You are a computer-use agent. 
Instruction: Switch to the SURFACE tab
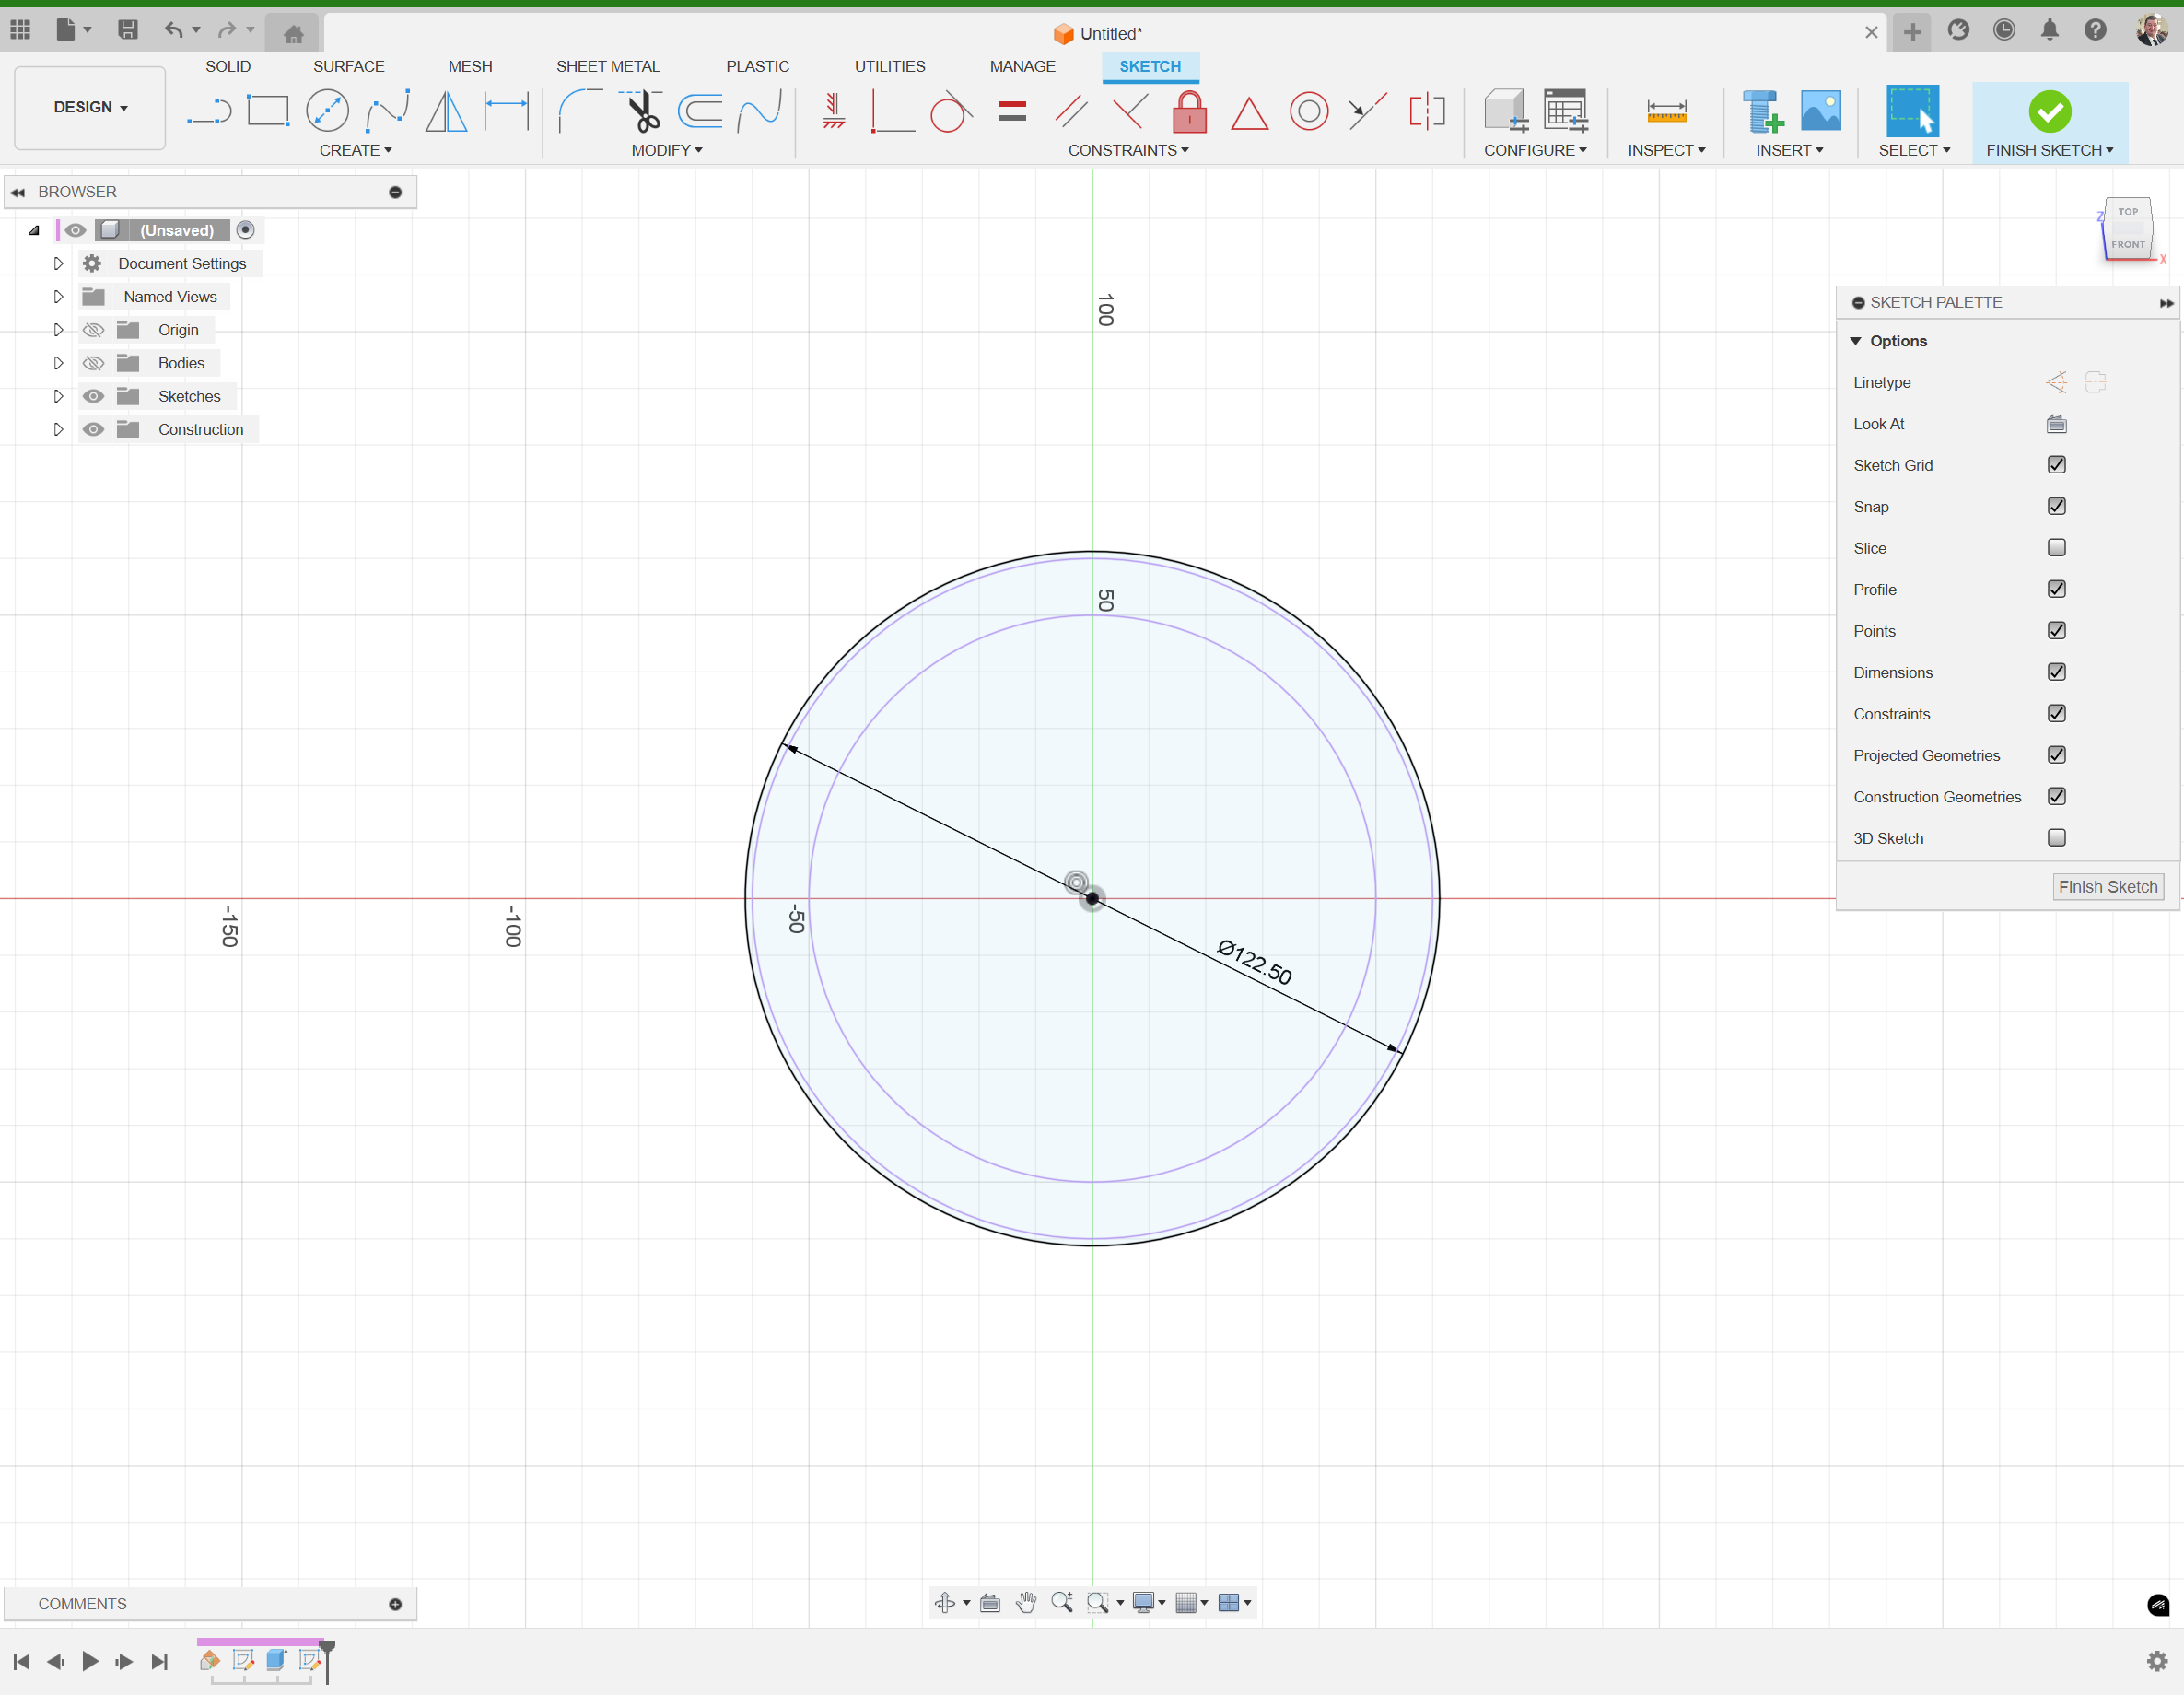[x=348, y=66]
